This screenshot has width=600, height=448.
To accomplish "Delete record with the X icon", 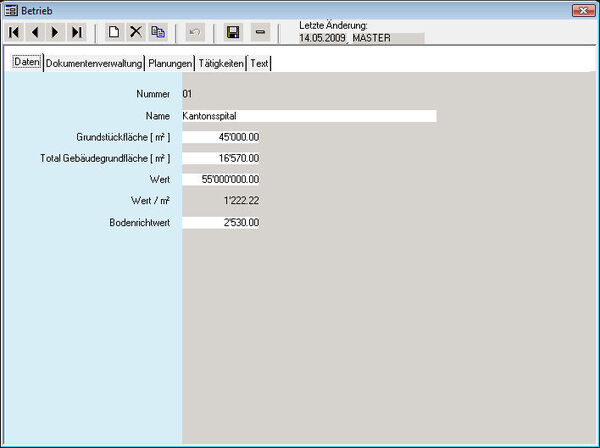I will tap(136, 32).
